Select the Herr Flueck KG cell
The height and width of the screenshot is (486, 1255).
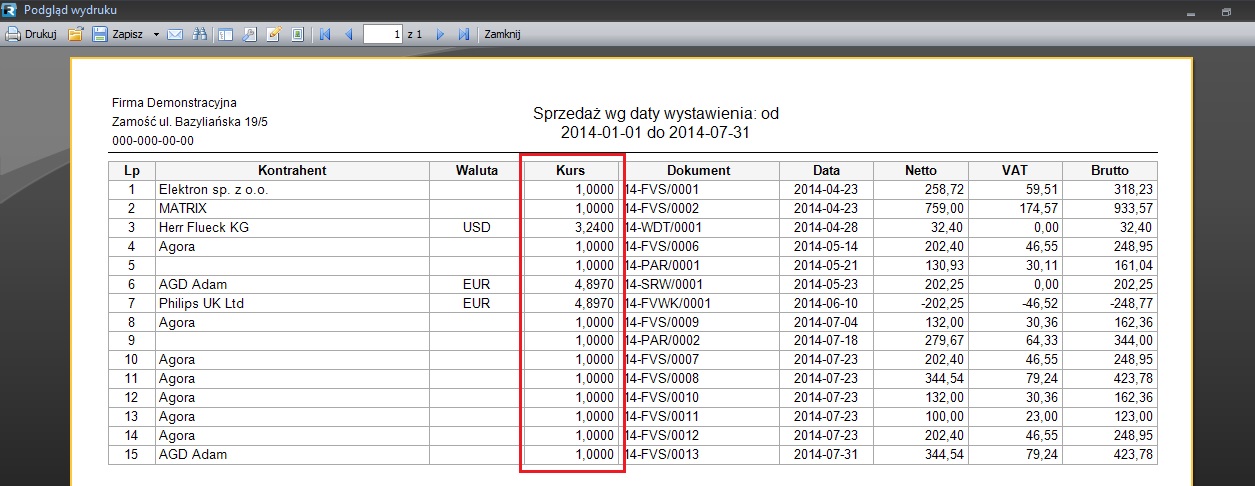[292, 227]
